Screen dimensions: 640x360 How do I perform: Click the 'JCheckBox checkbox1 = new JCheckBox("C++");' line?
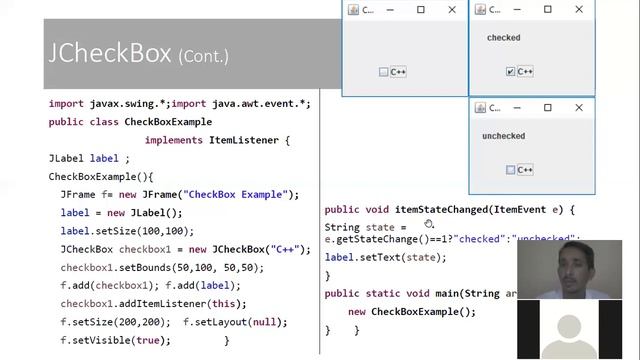coord(185,249)
